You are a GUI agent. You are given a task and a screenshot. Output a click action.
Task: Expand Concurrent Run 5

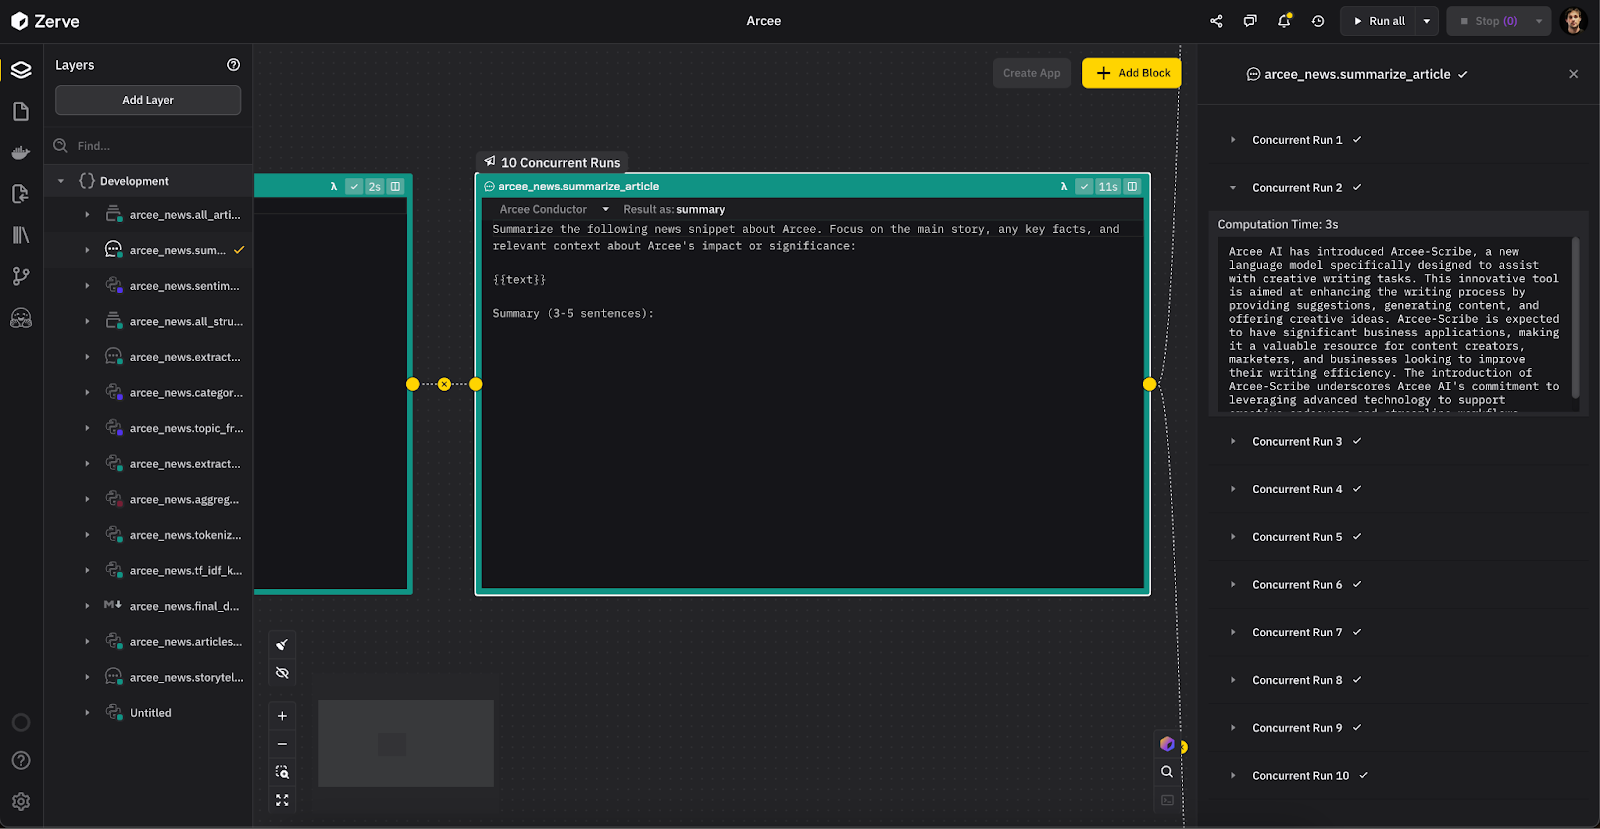[x=1233, y=537]
